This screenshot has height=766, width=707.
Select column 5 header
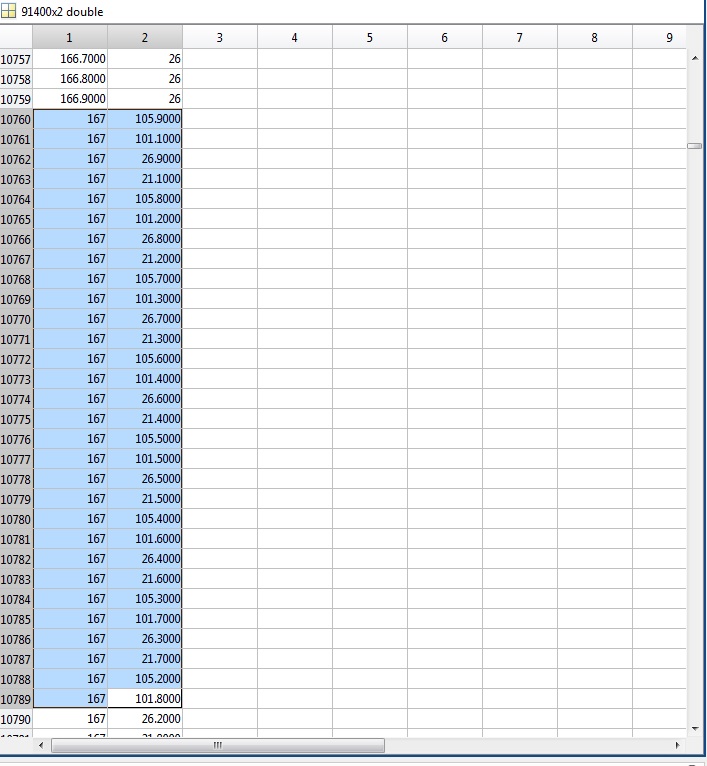pyautogui.click(x=369, y=38)
